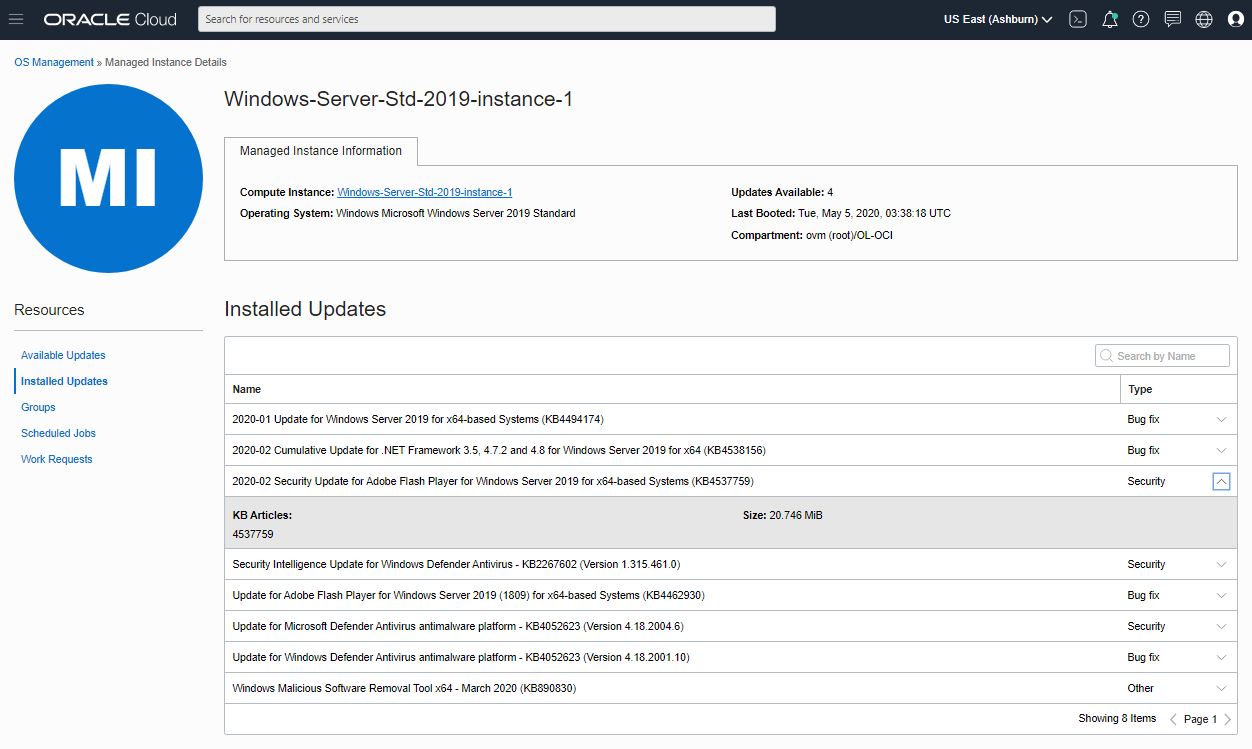1252x749 pixels.
Task: Open the help question mark menu
Action: coord(1141,18)
